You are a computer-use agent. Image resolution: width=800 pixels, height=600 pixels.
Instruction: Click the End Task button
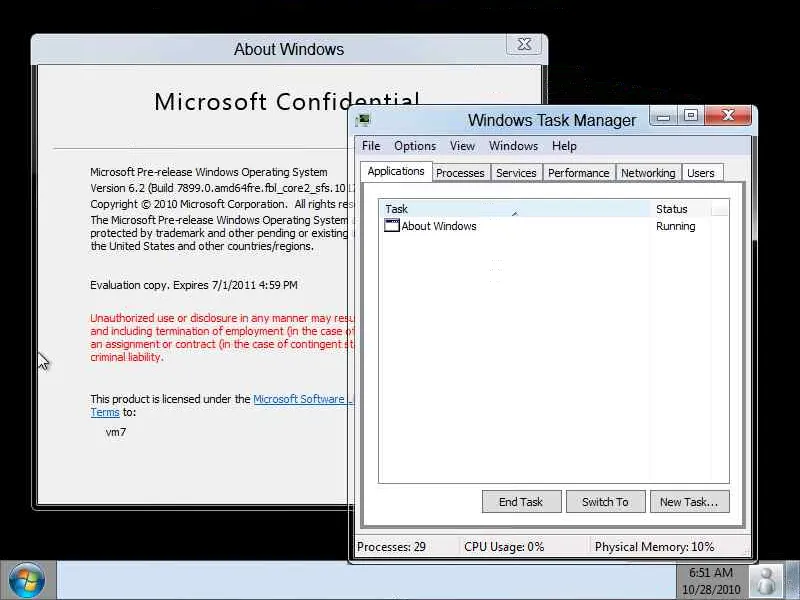pyautogui.click(x=521, y=502)
